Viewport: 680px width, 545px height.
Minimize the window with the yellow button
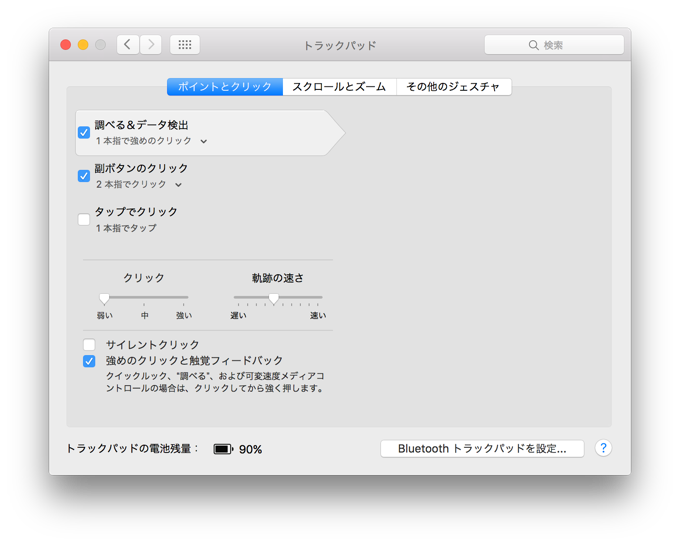[x=83, y=45]
